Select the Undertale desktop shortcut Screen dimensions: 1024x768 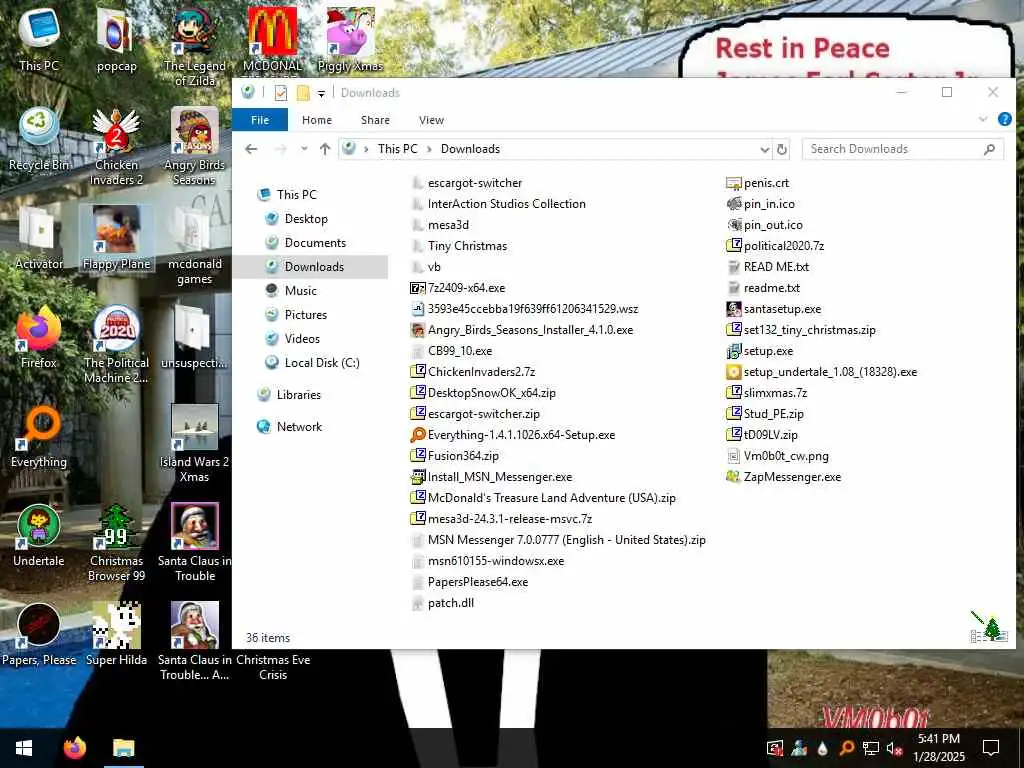39,536
